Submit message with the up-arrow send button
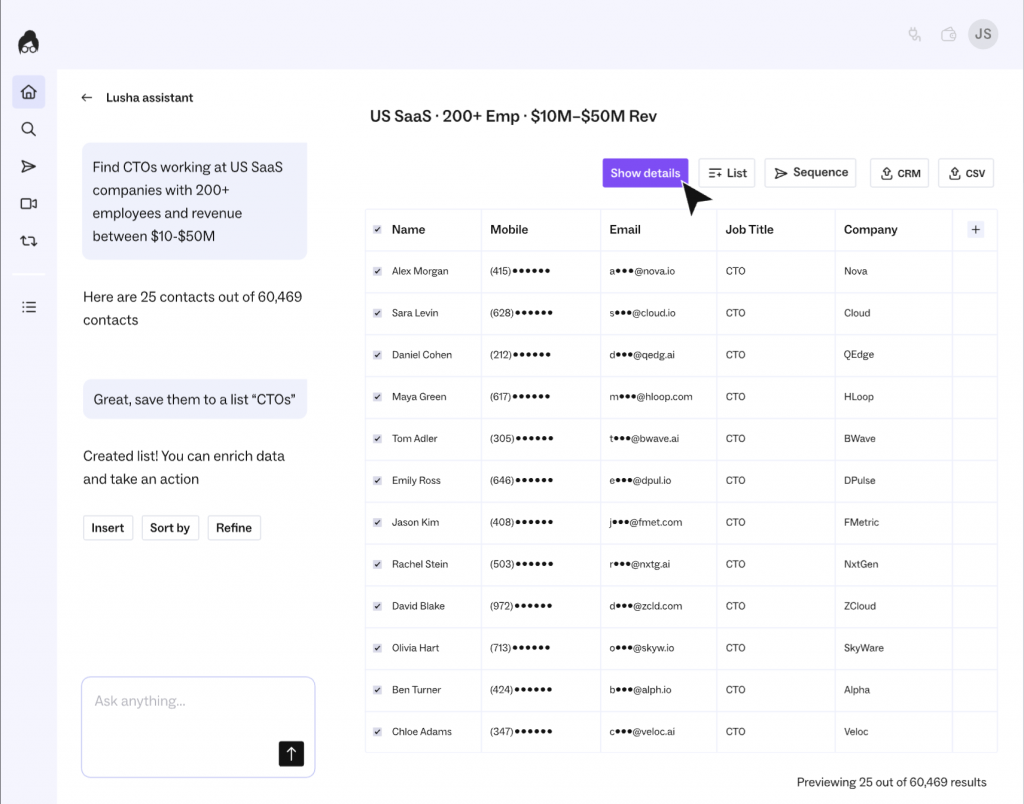Screen dimensions: 1024x804 [x=291, y=754]
